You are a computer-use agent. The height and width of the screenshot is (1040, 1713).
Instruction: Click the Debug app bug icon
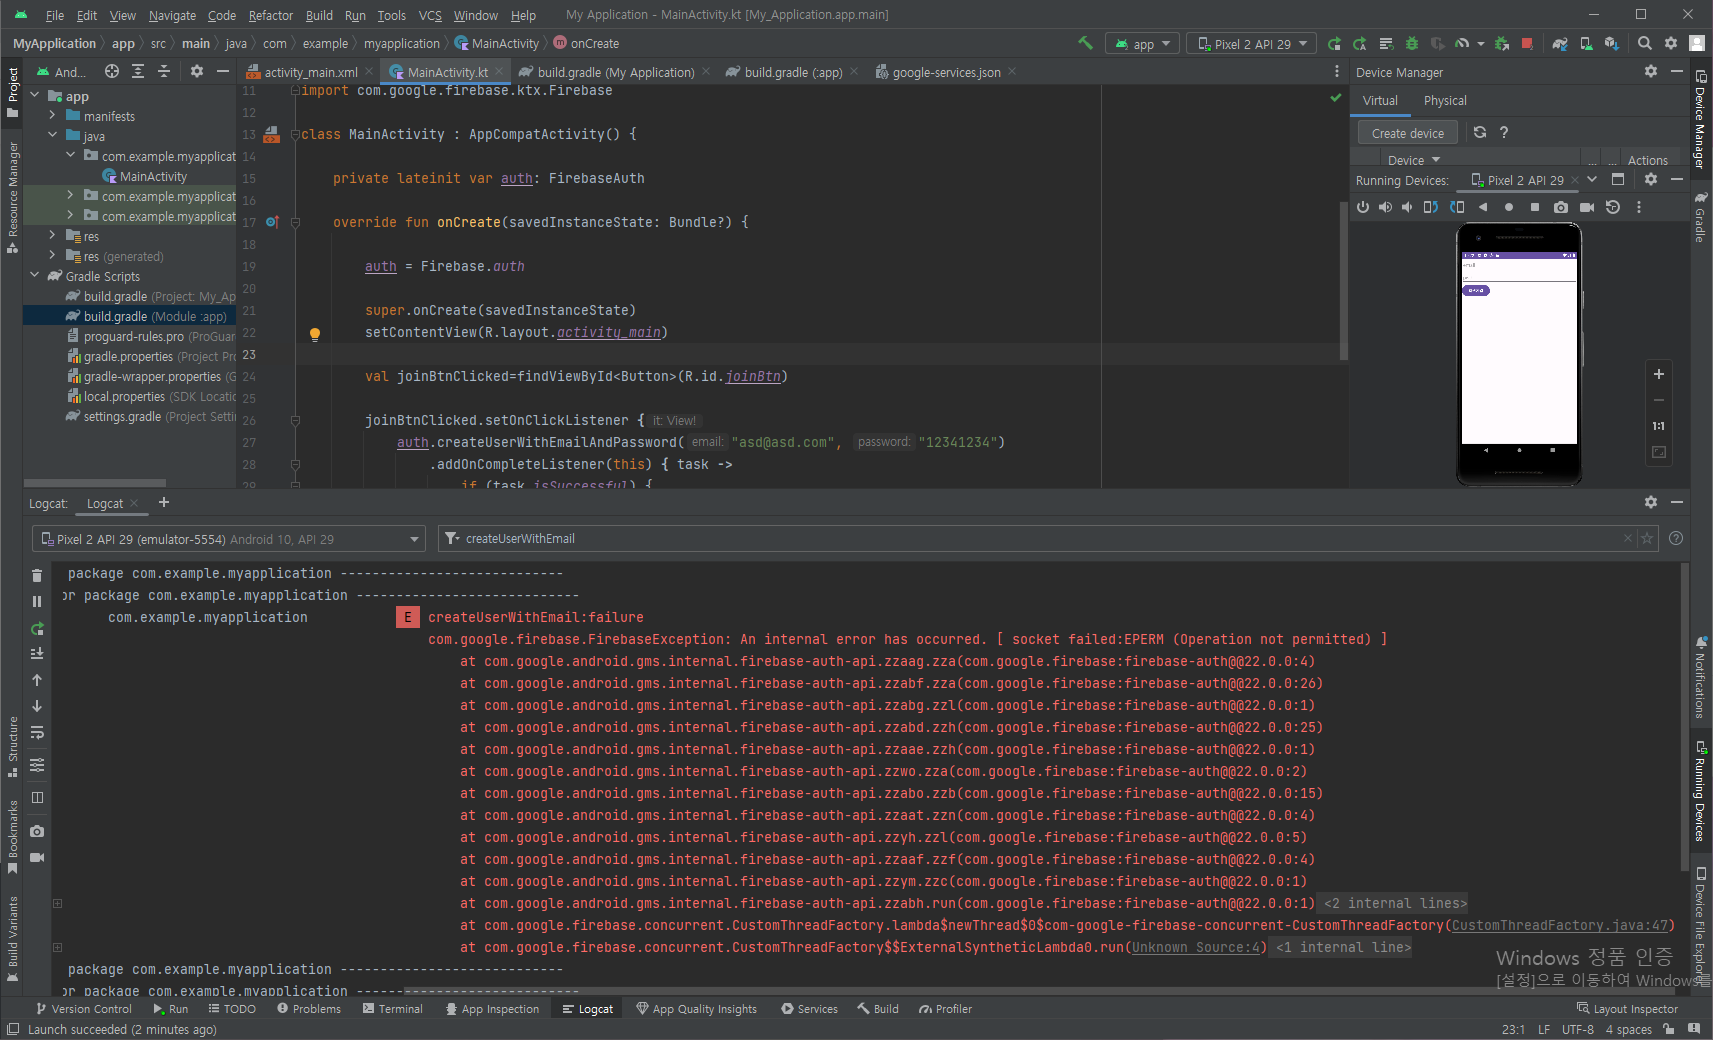tap(1412, 43)
